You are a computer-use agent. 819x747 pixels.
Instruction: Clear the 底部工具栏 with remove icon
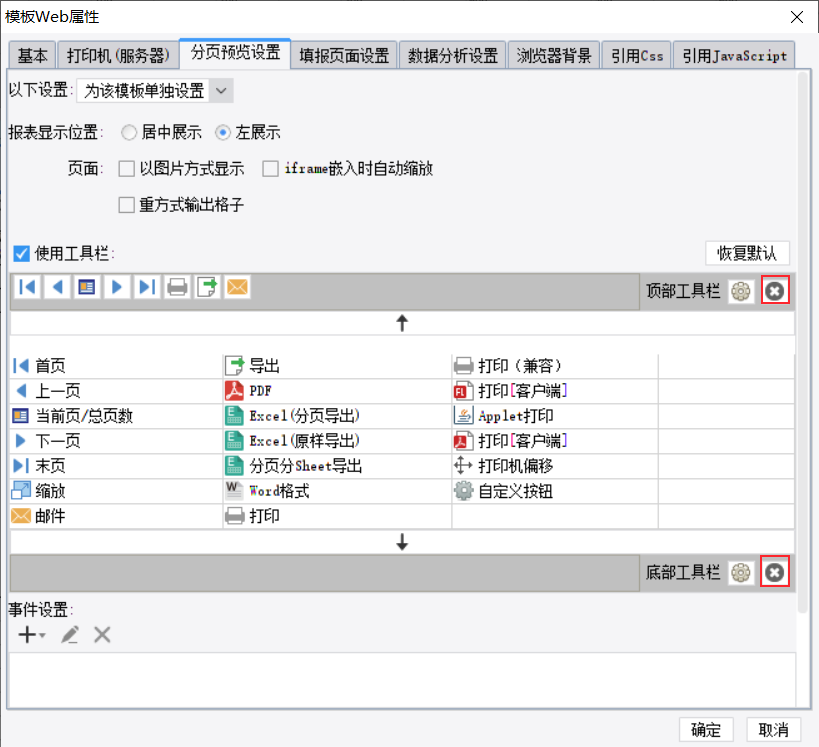point(775,573)
